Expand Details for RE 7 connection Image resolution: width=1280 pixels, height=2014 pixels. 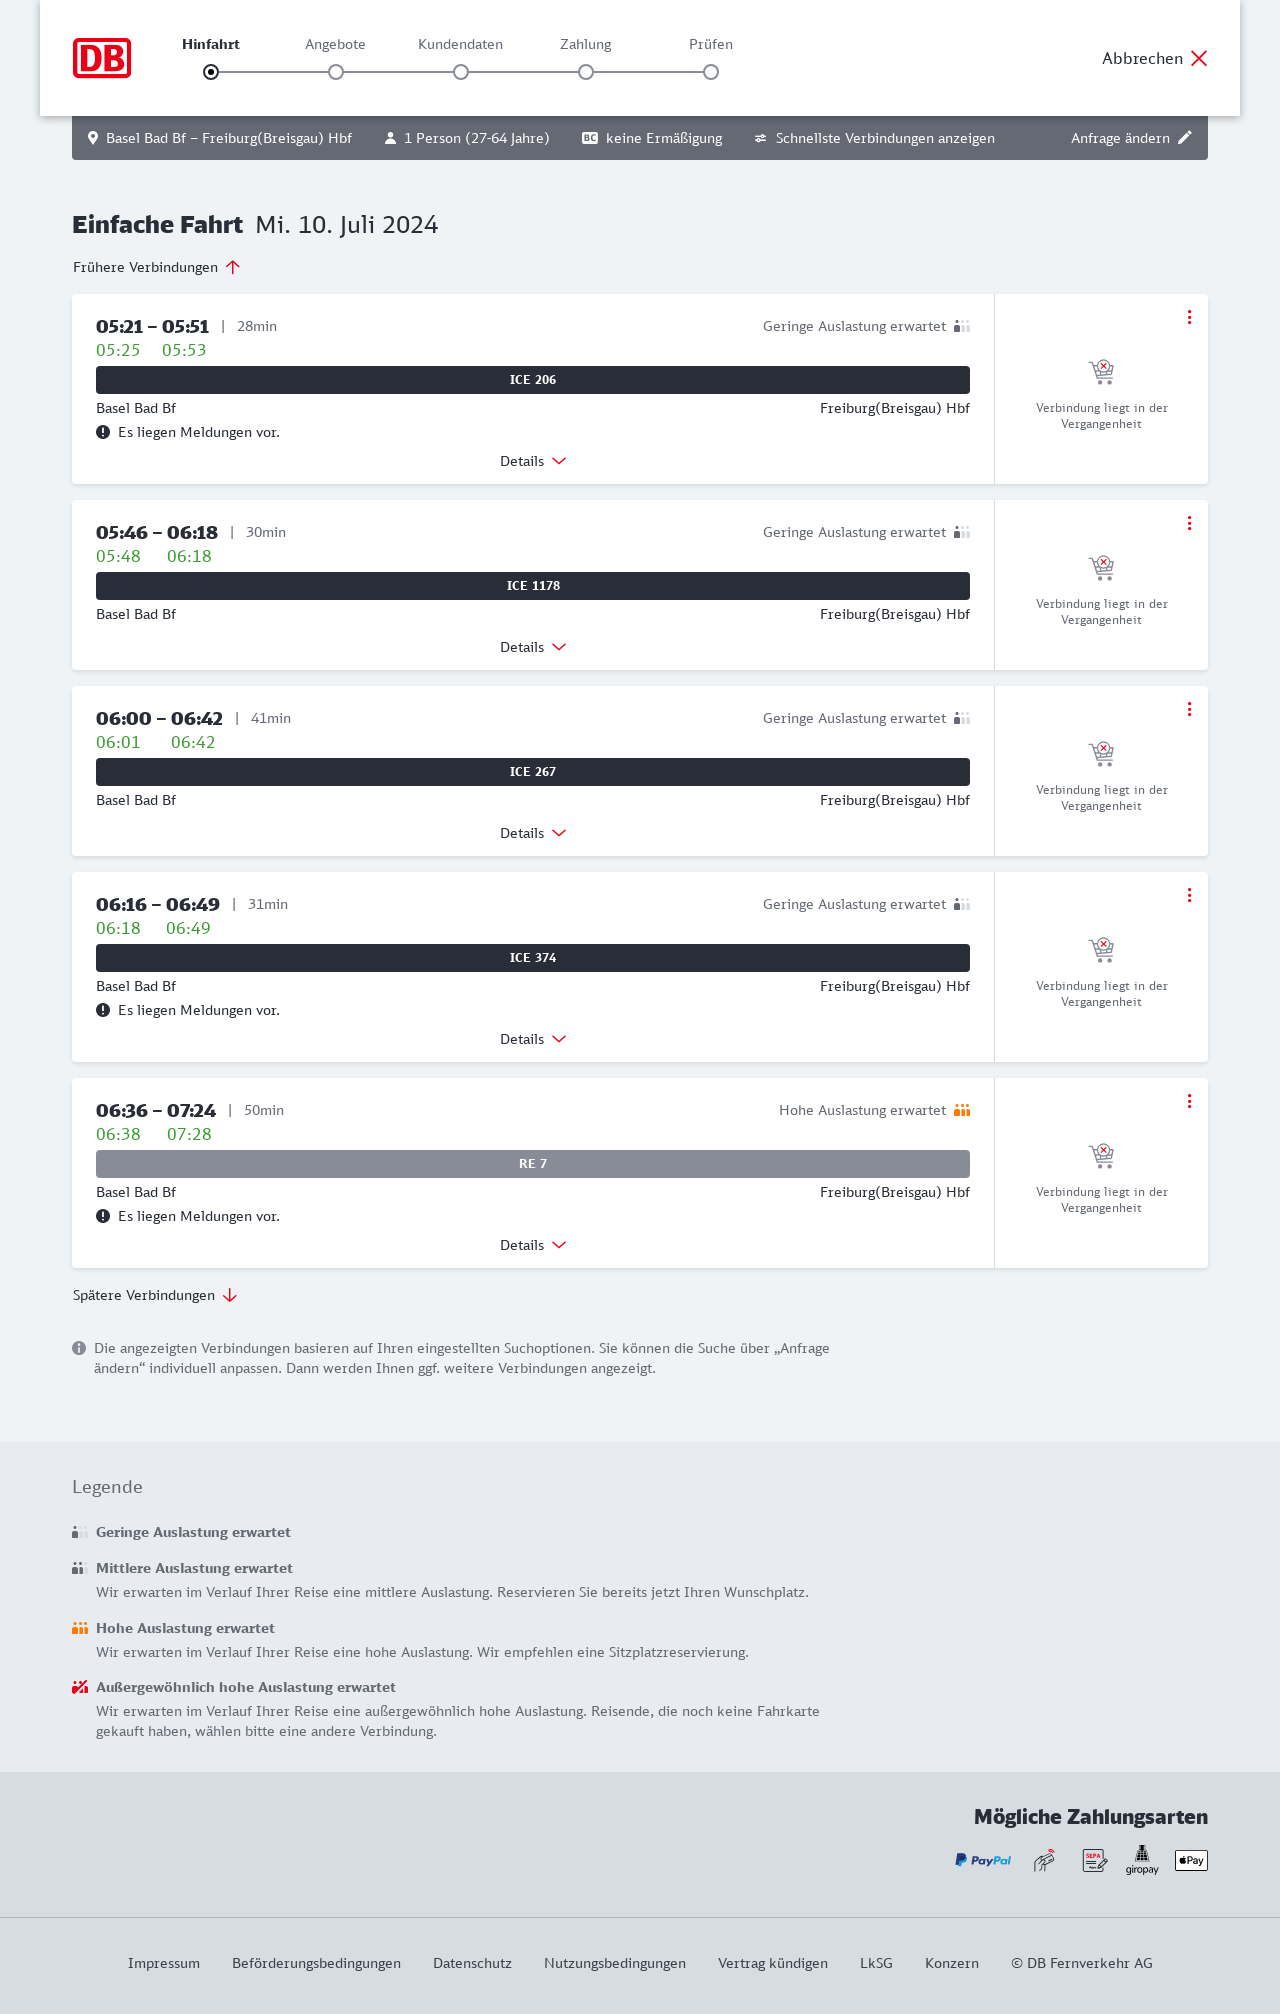pos(533,1245)
